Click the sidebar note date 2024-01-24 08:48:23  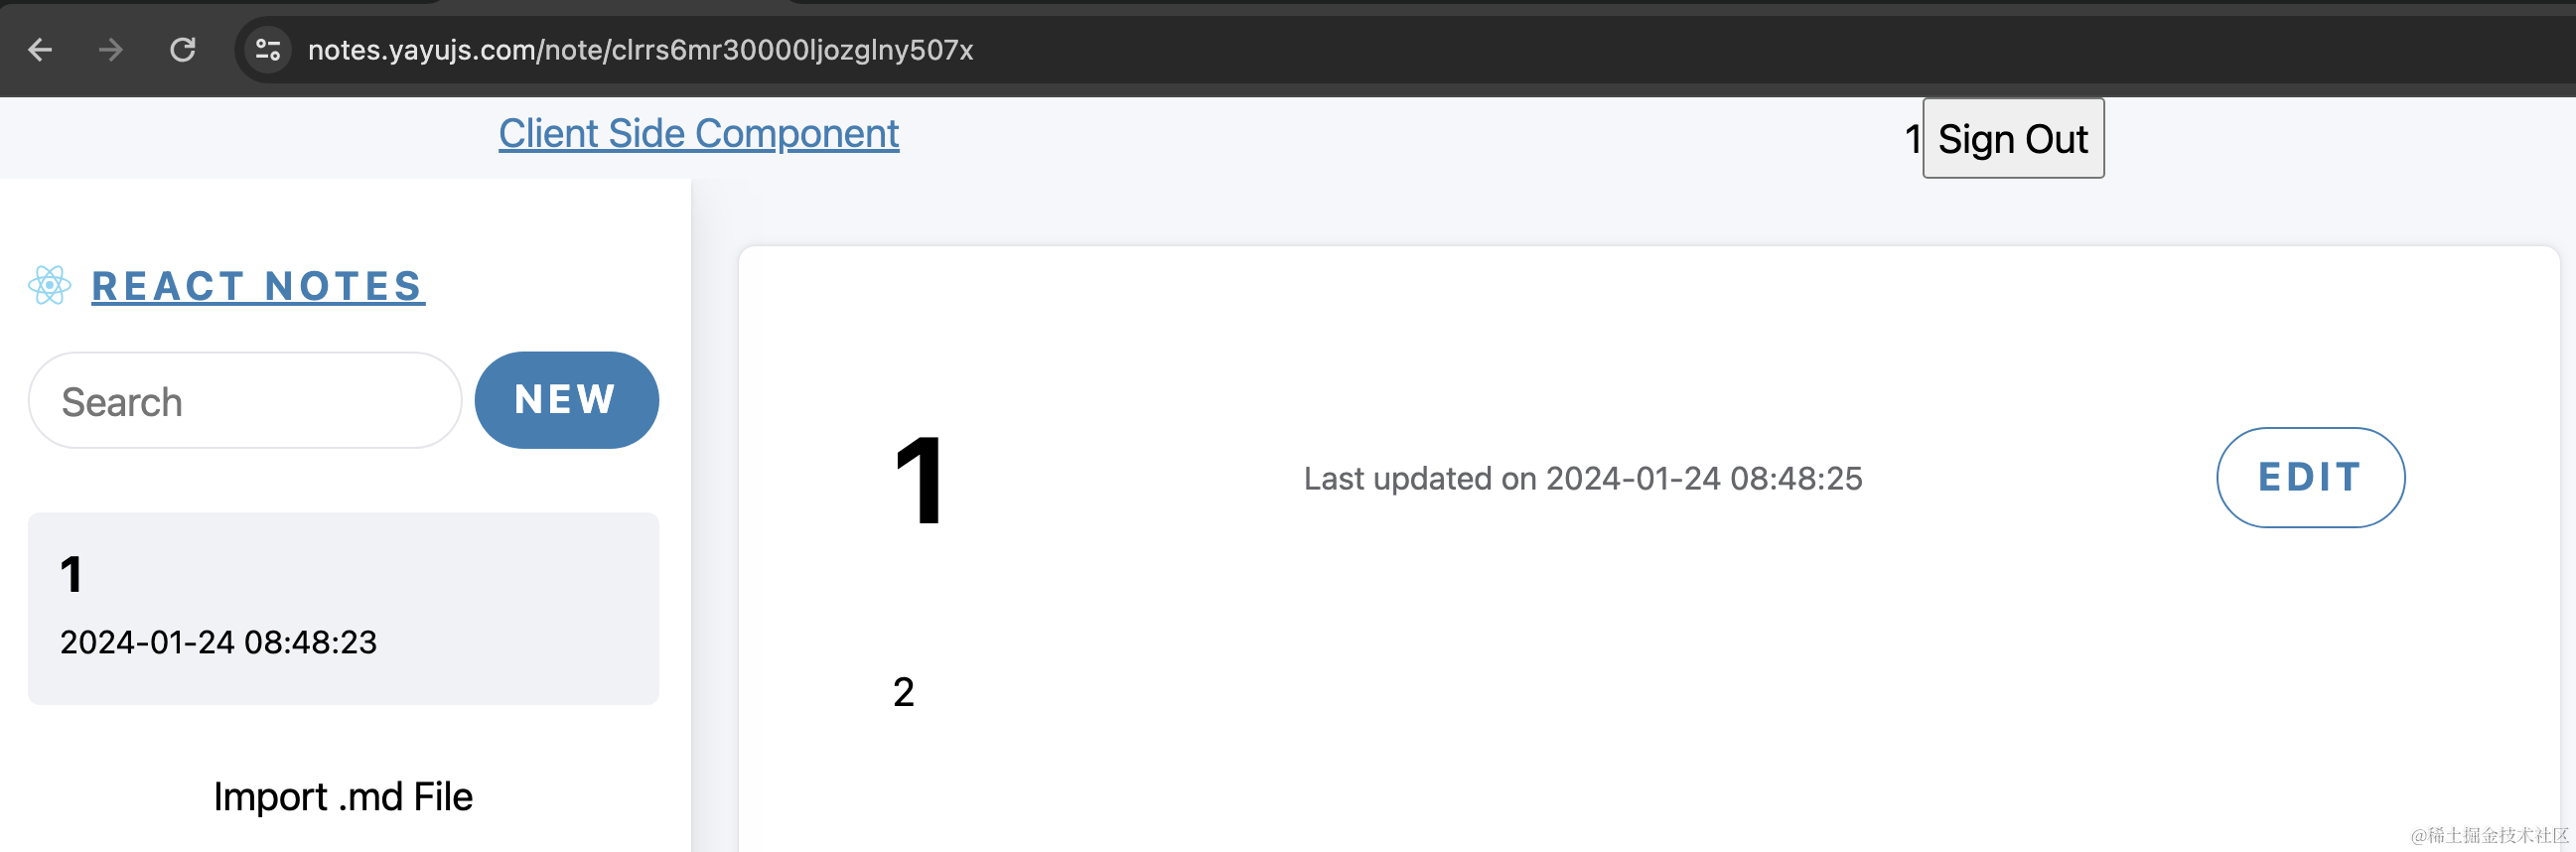pyautogui.click(x=218, y=642)
